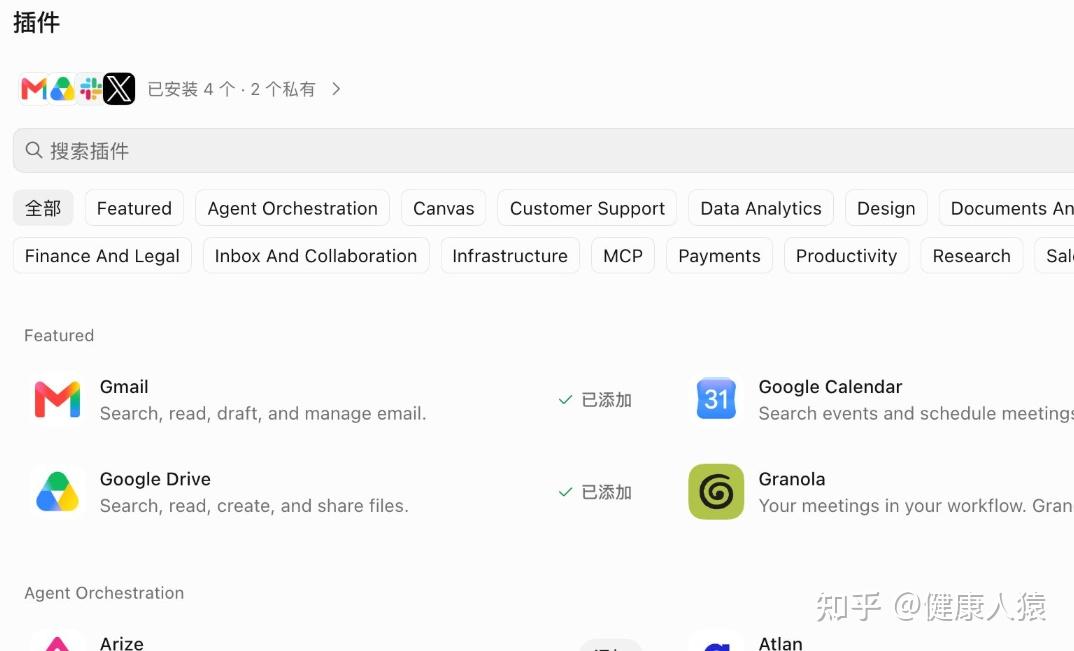
Task: Click the Google Calendar plugin title
Action: 830,386
